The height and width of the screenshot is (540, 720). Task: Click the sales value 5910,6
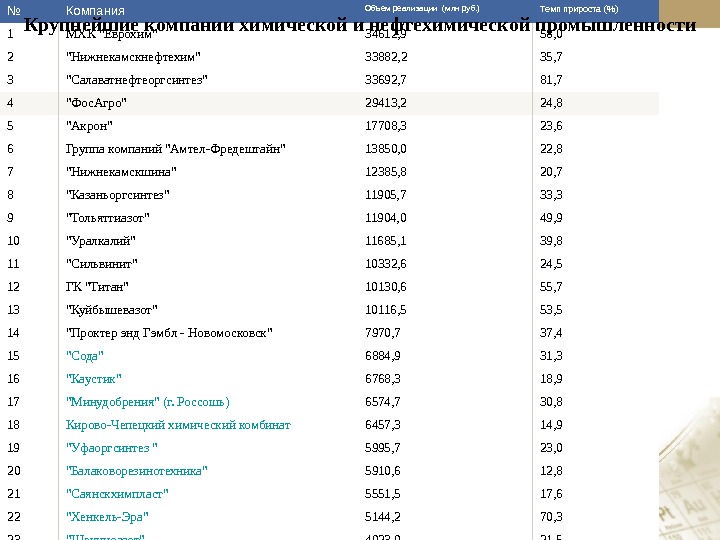tap(382, 471)
